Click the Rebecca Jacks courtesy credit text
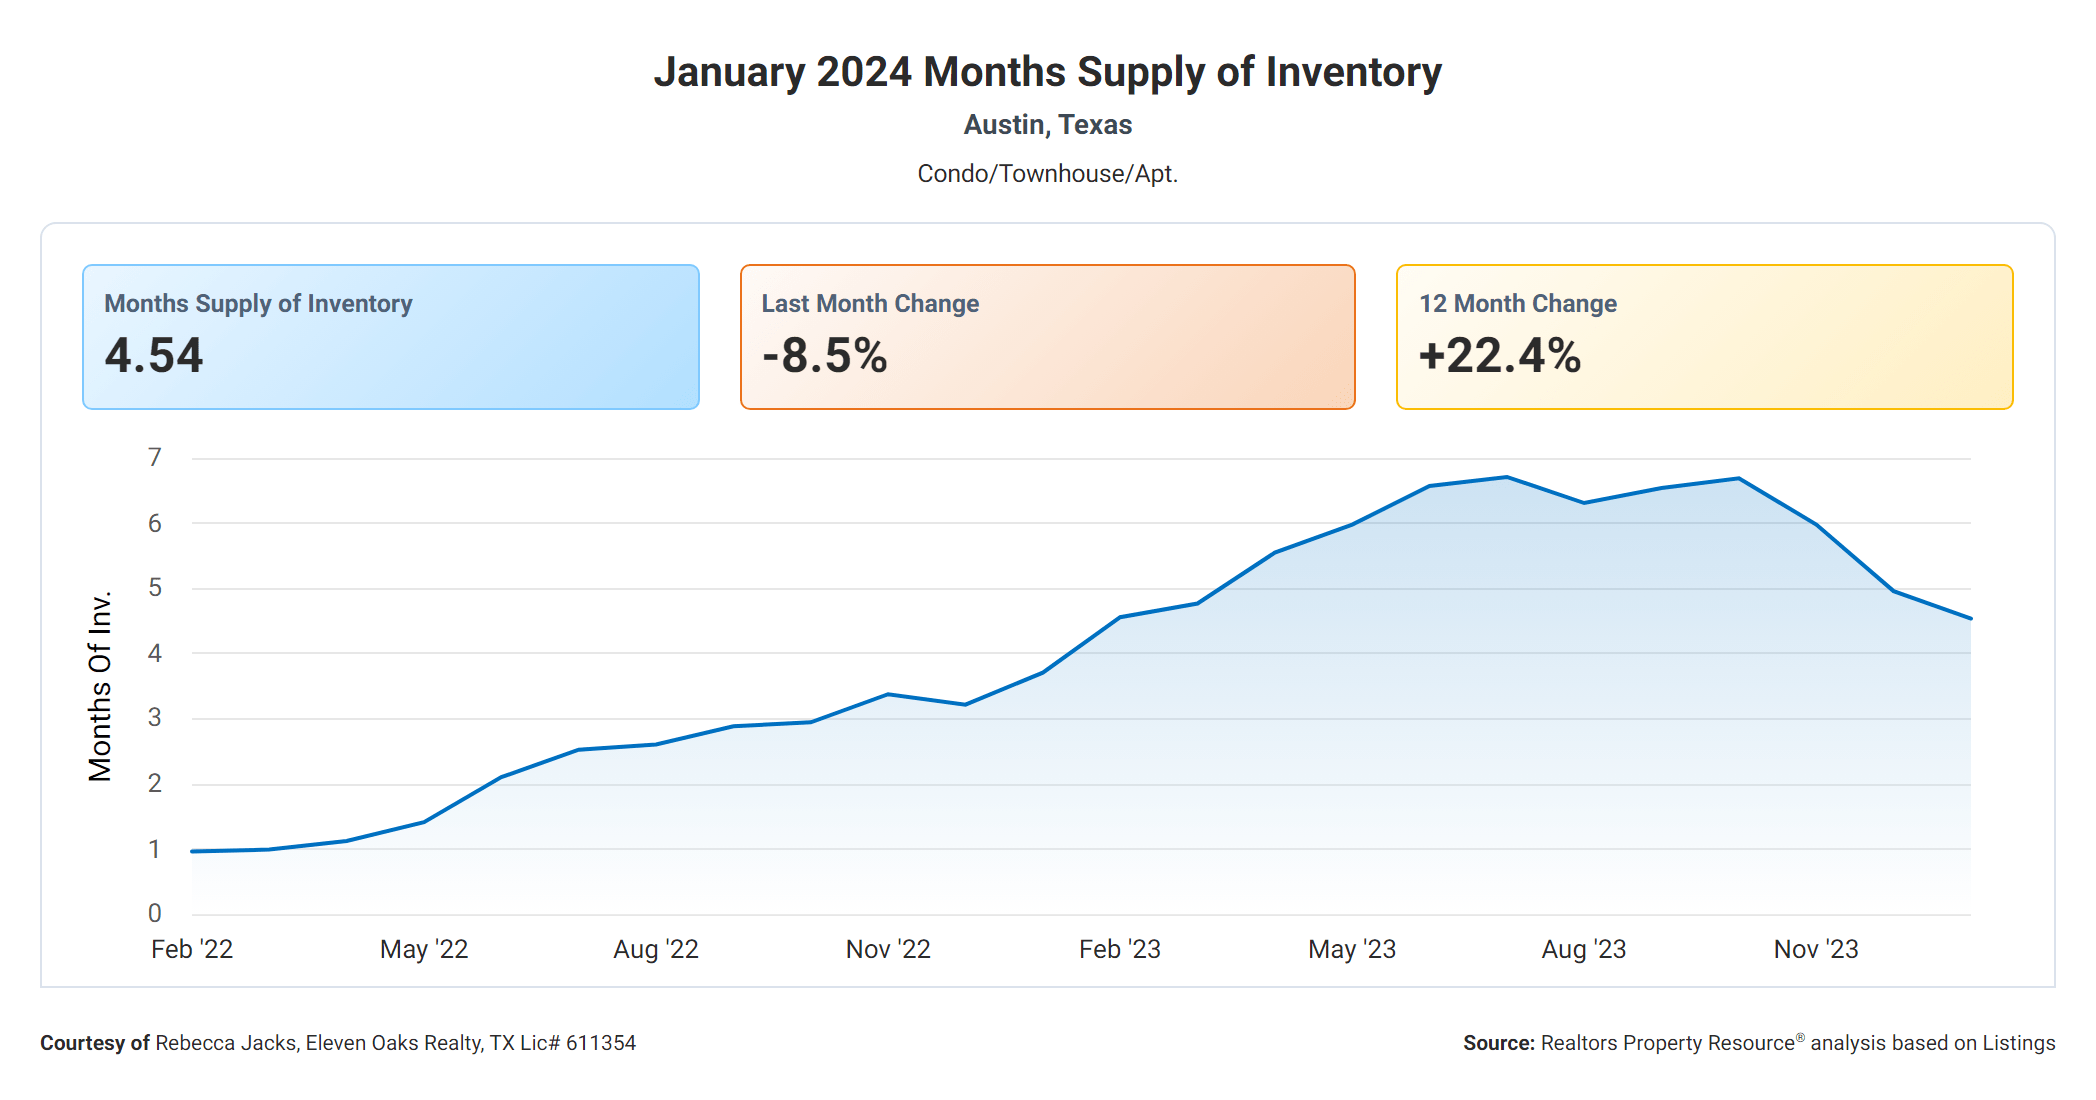This screenshot has width=2096, height=1100. pyautogui.click(x=338, y=1043)
